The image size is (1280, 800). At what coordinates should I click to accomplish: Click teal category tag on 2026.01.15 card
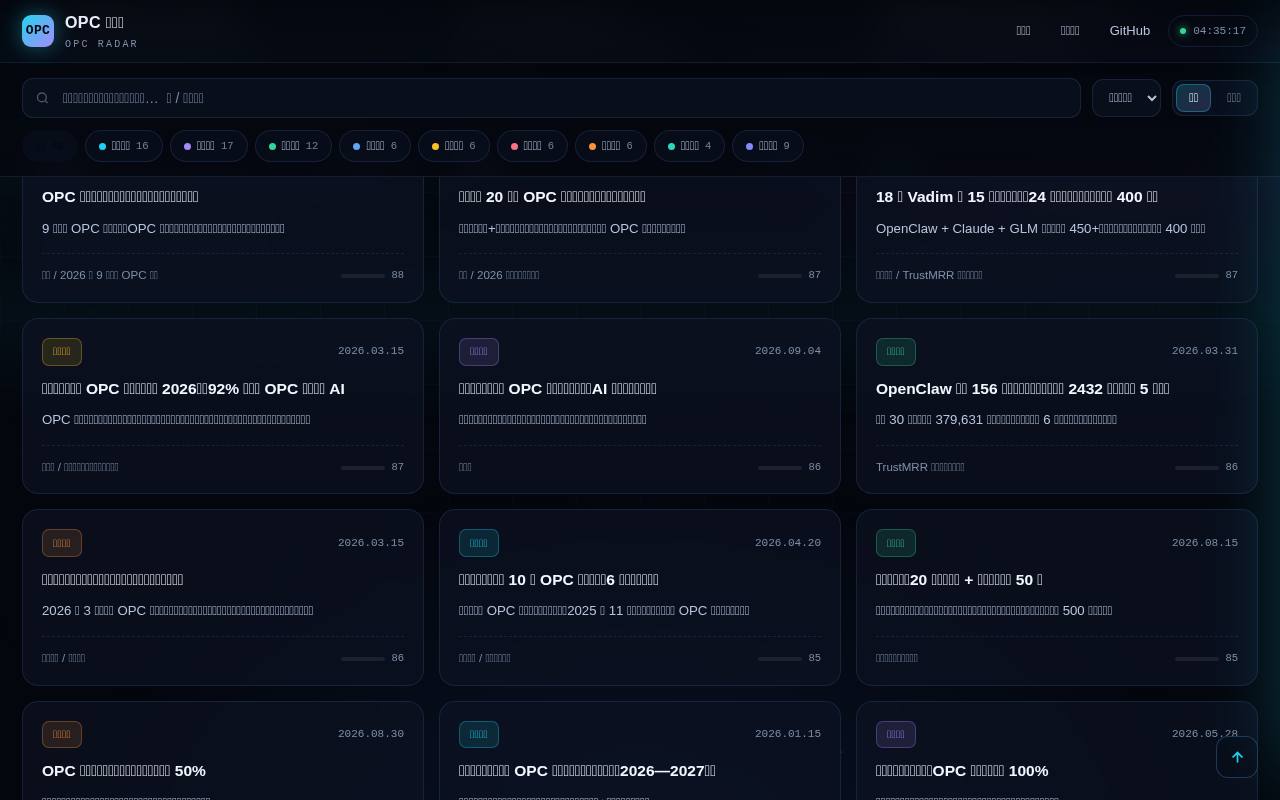coord(479,734)
